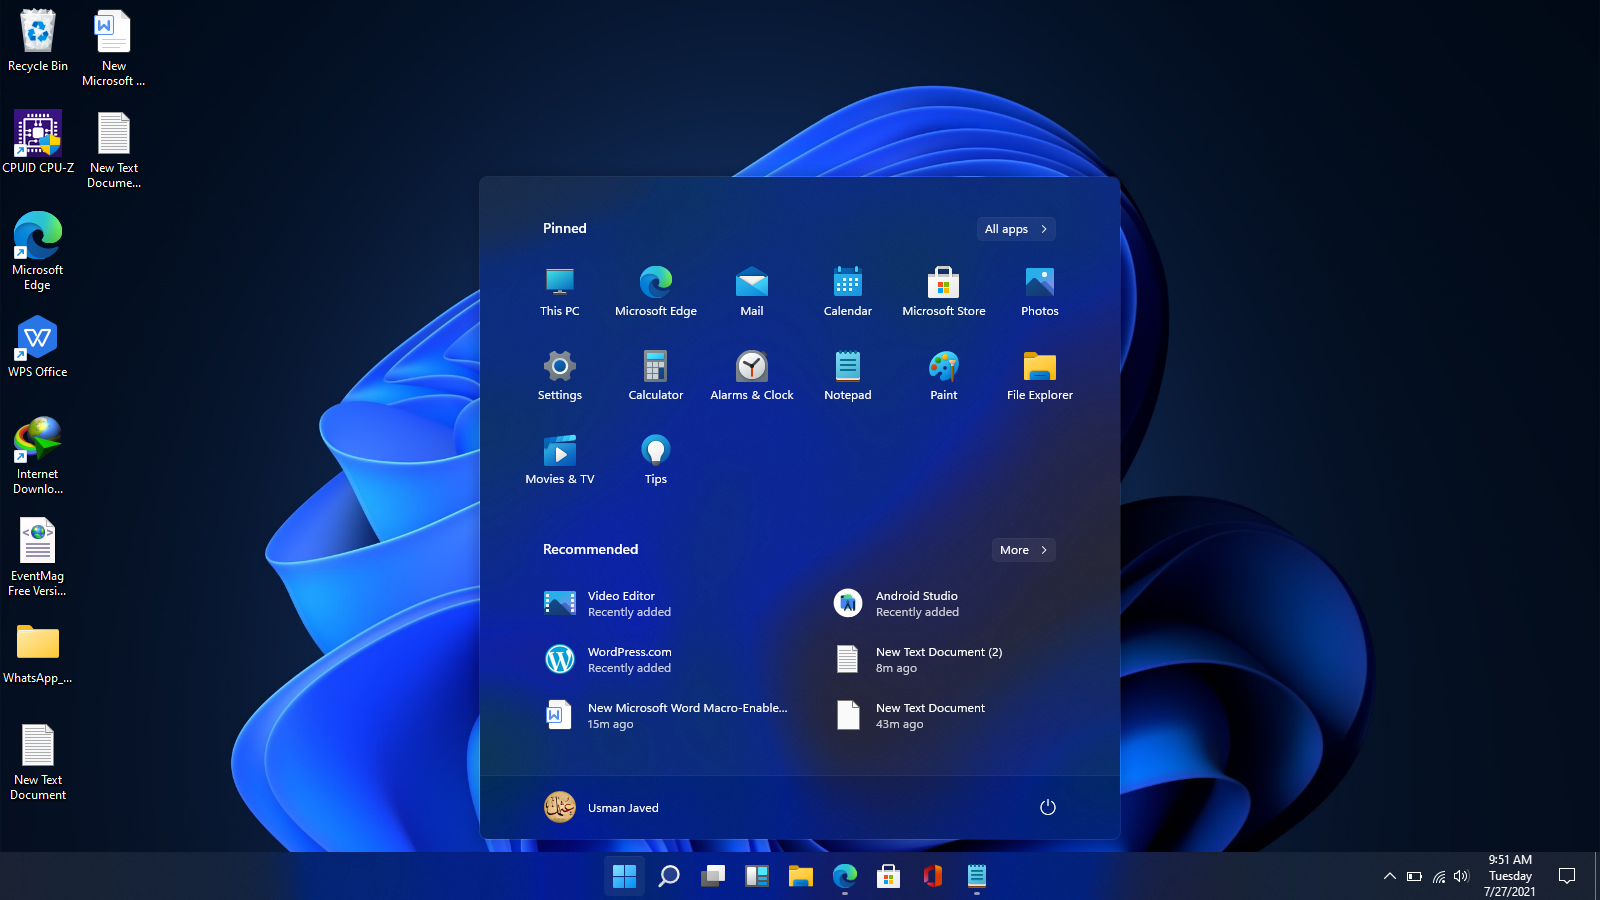Open the Mail app
The image size is (1600, 900).
coord(752,292)
